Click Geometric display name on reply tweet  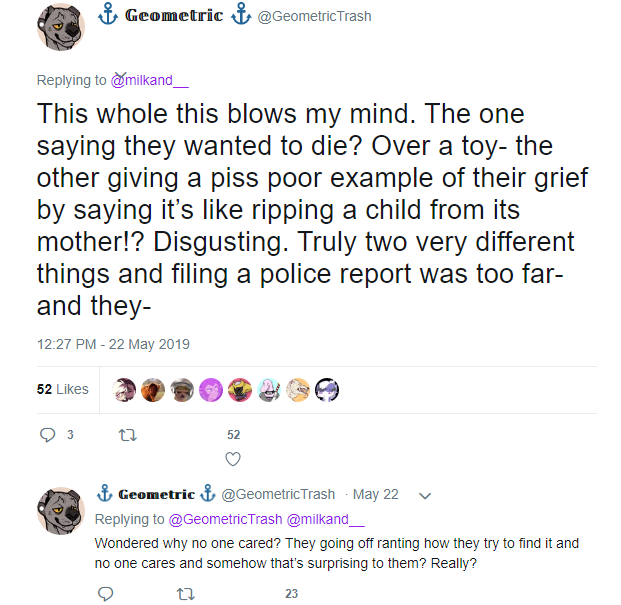point(156,494)
